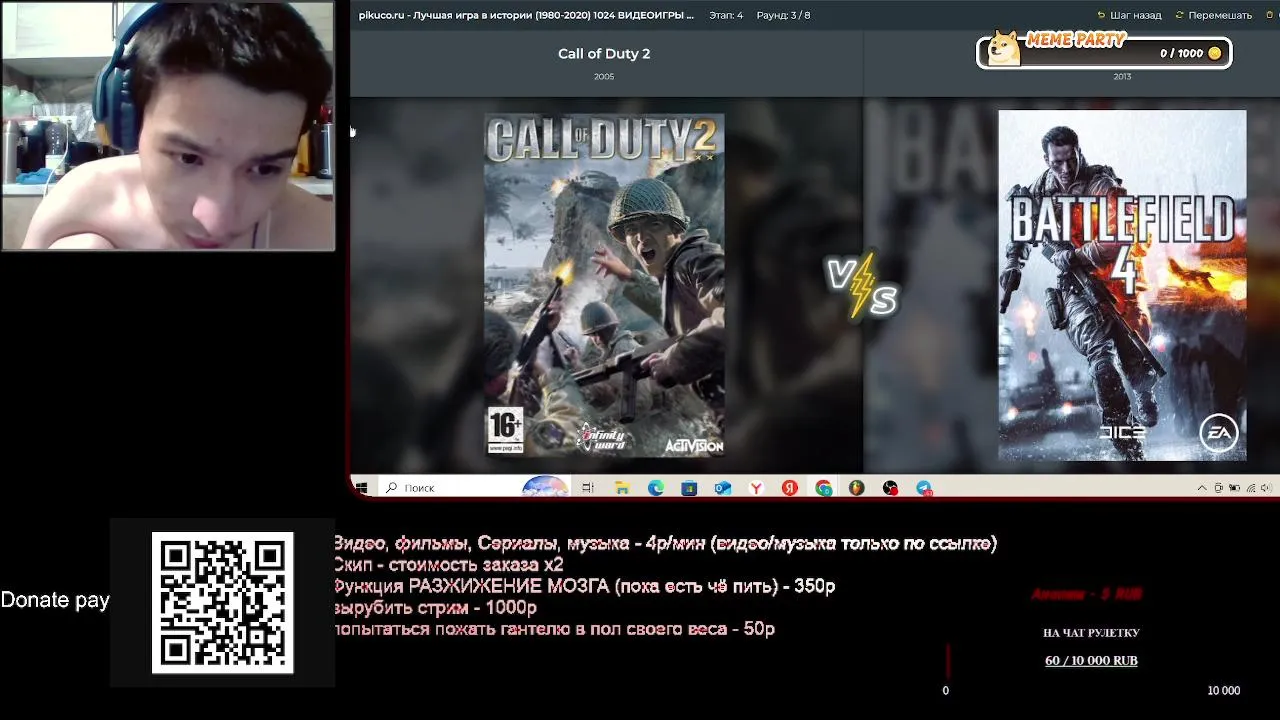Open Outlook from the taskbar

pyautogui.click(x=723, y=488)
